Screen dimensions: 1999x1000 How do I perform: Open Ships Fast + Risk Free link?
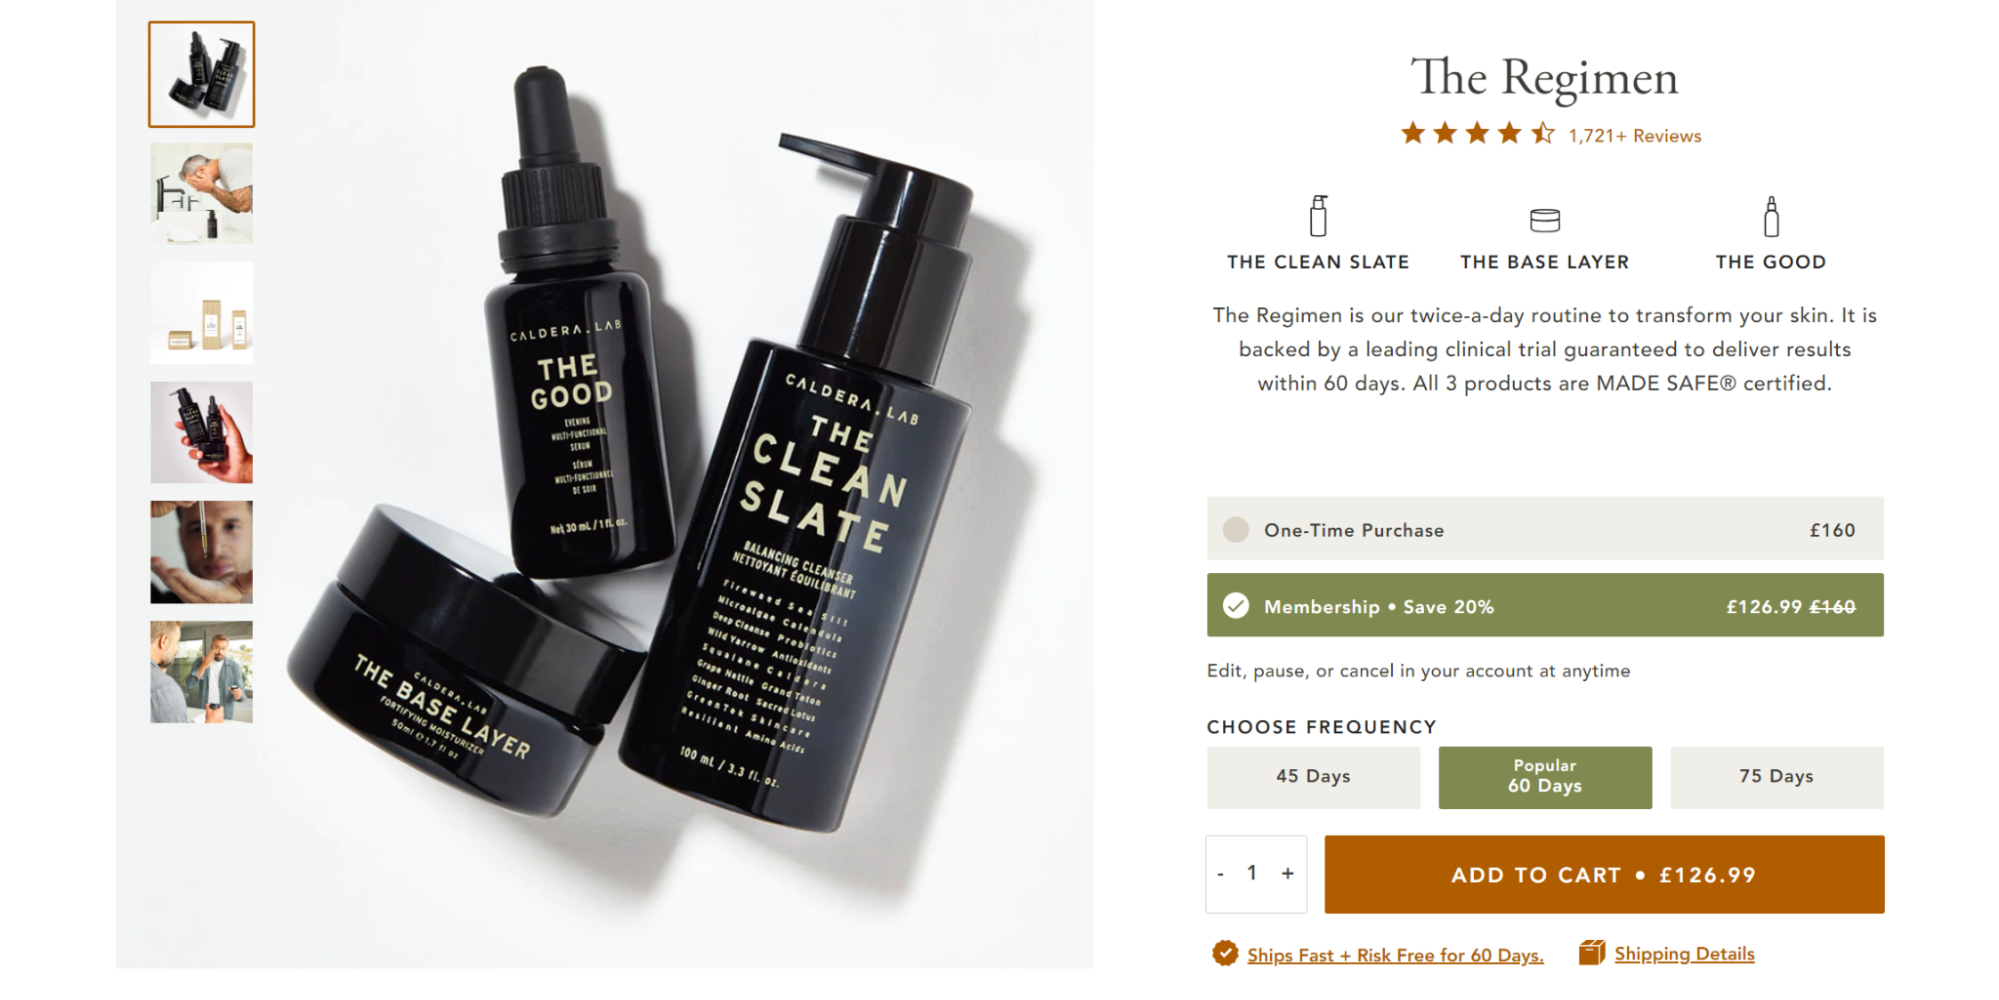coord(1395,955)
